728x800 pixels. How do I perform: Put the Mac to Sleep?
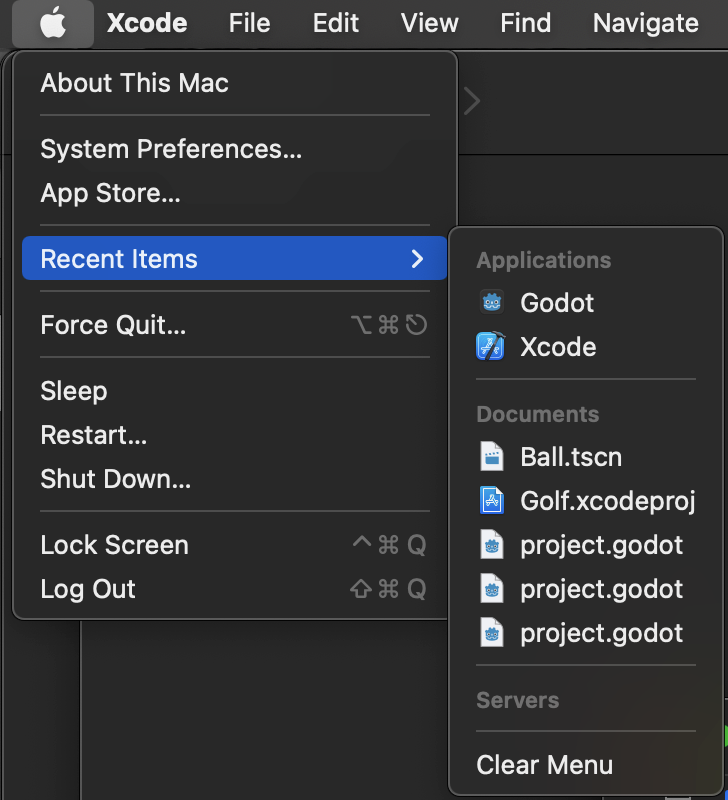[x=73, y=391]
